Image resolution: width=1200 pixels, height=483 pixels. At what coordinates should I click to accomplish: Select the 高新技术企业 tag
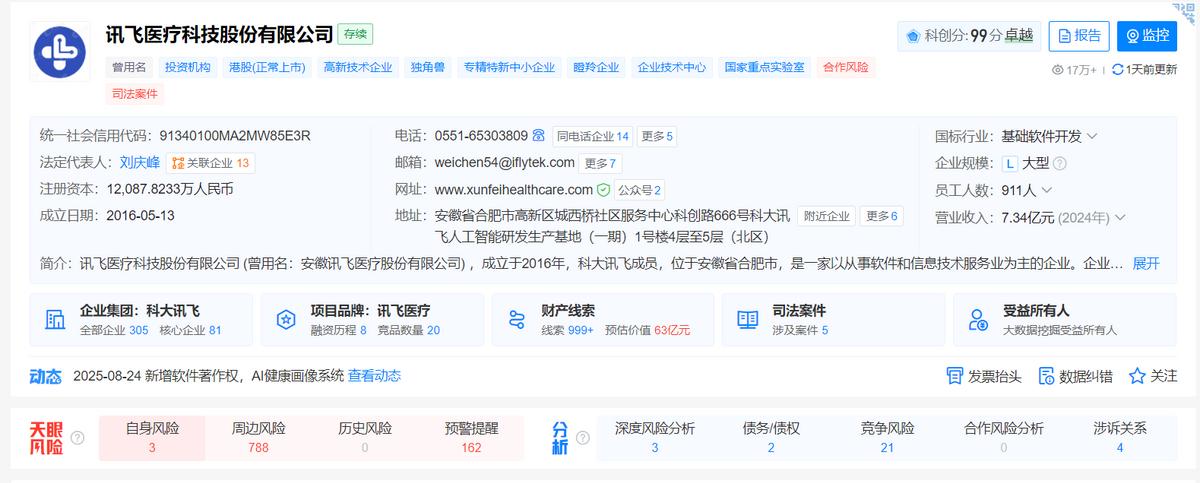[x=357, y=68]
